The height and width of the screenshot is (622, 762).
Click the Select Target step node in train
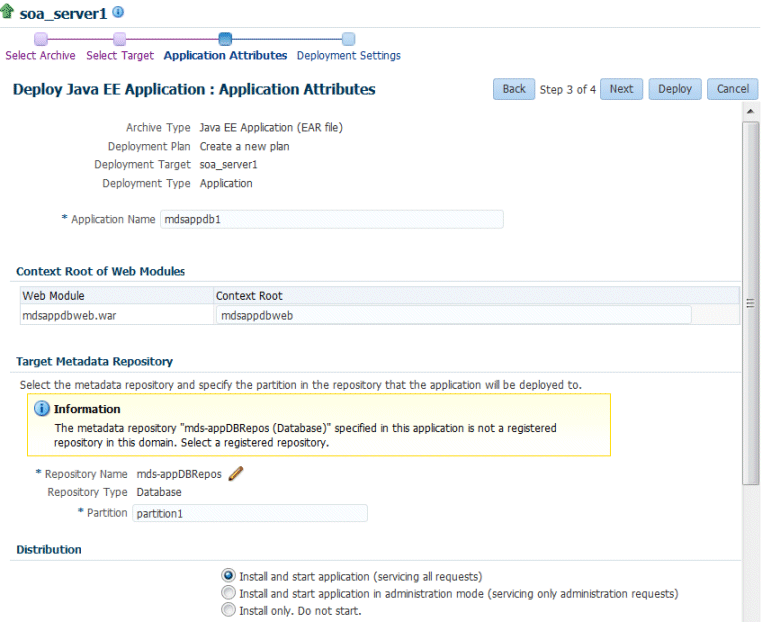tap(120, 39)
